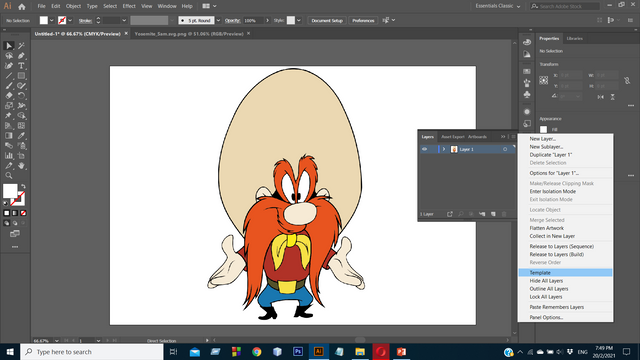Open the File menu

[x=42, y=6]
